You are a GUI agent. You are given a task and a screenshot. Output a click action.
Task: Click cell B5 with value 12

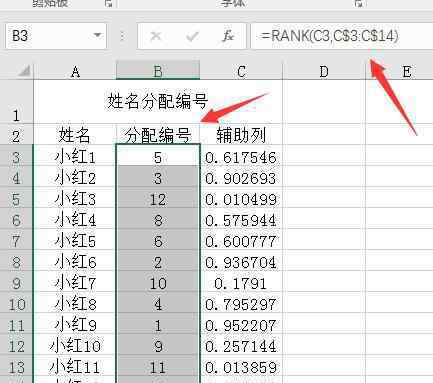[x=158, y=197]
